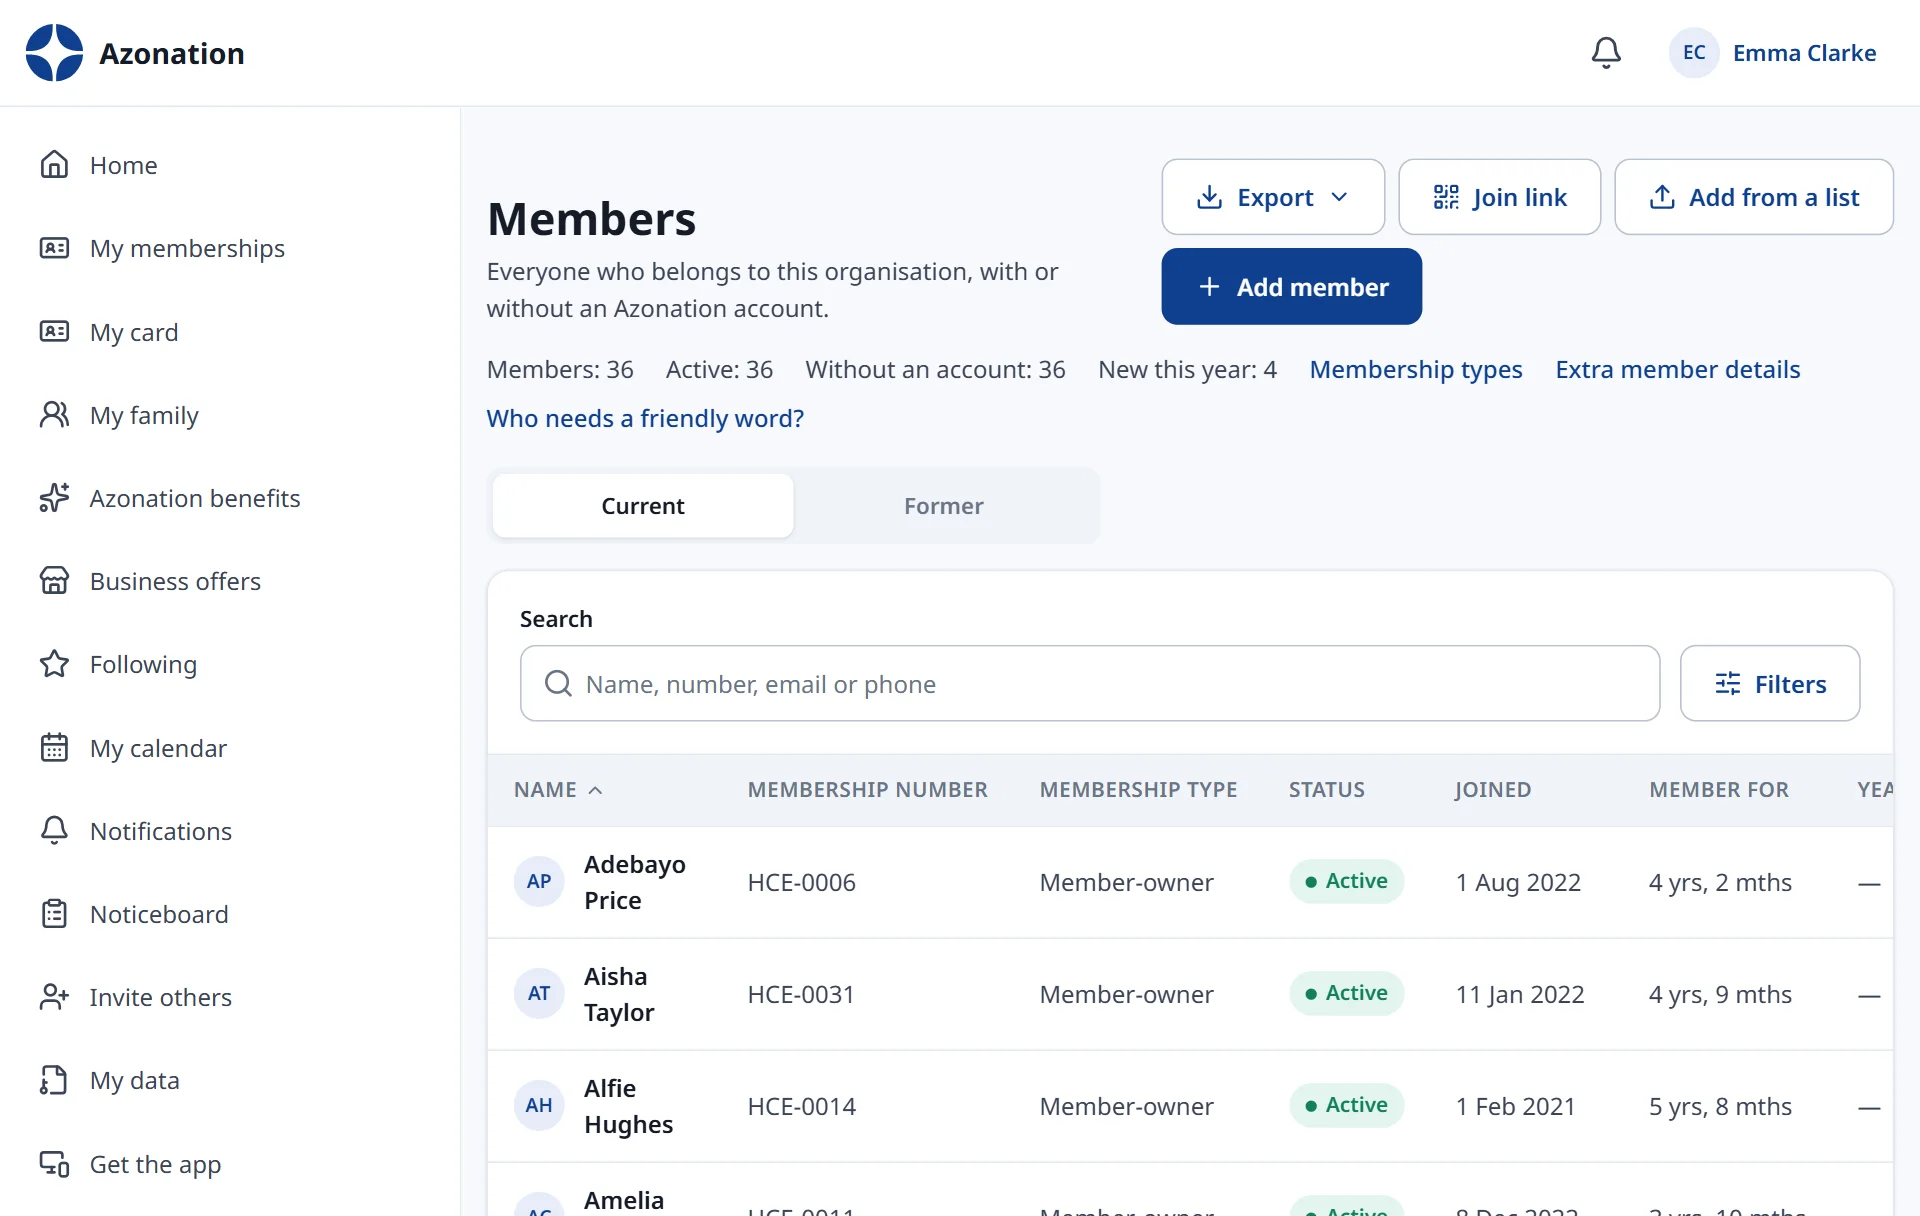
Task: Open the Filters panel
Action: coord(1770,684)
